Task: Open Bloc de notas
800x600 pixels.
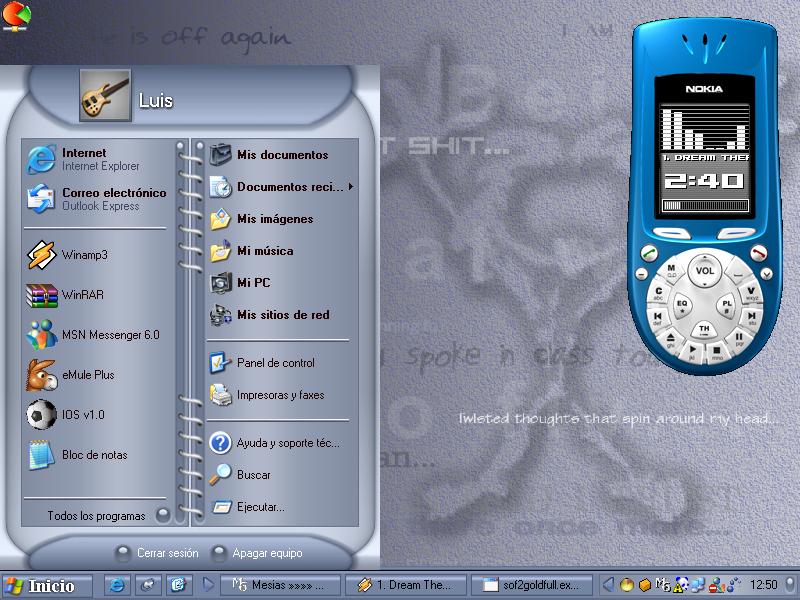Action: (96, 455)
